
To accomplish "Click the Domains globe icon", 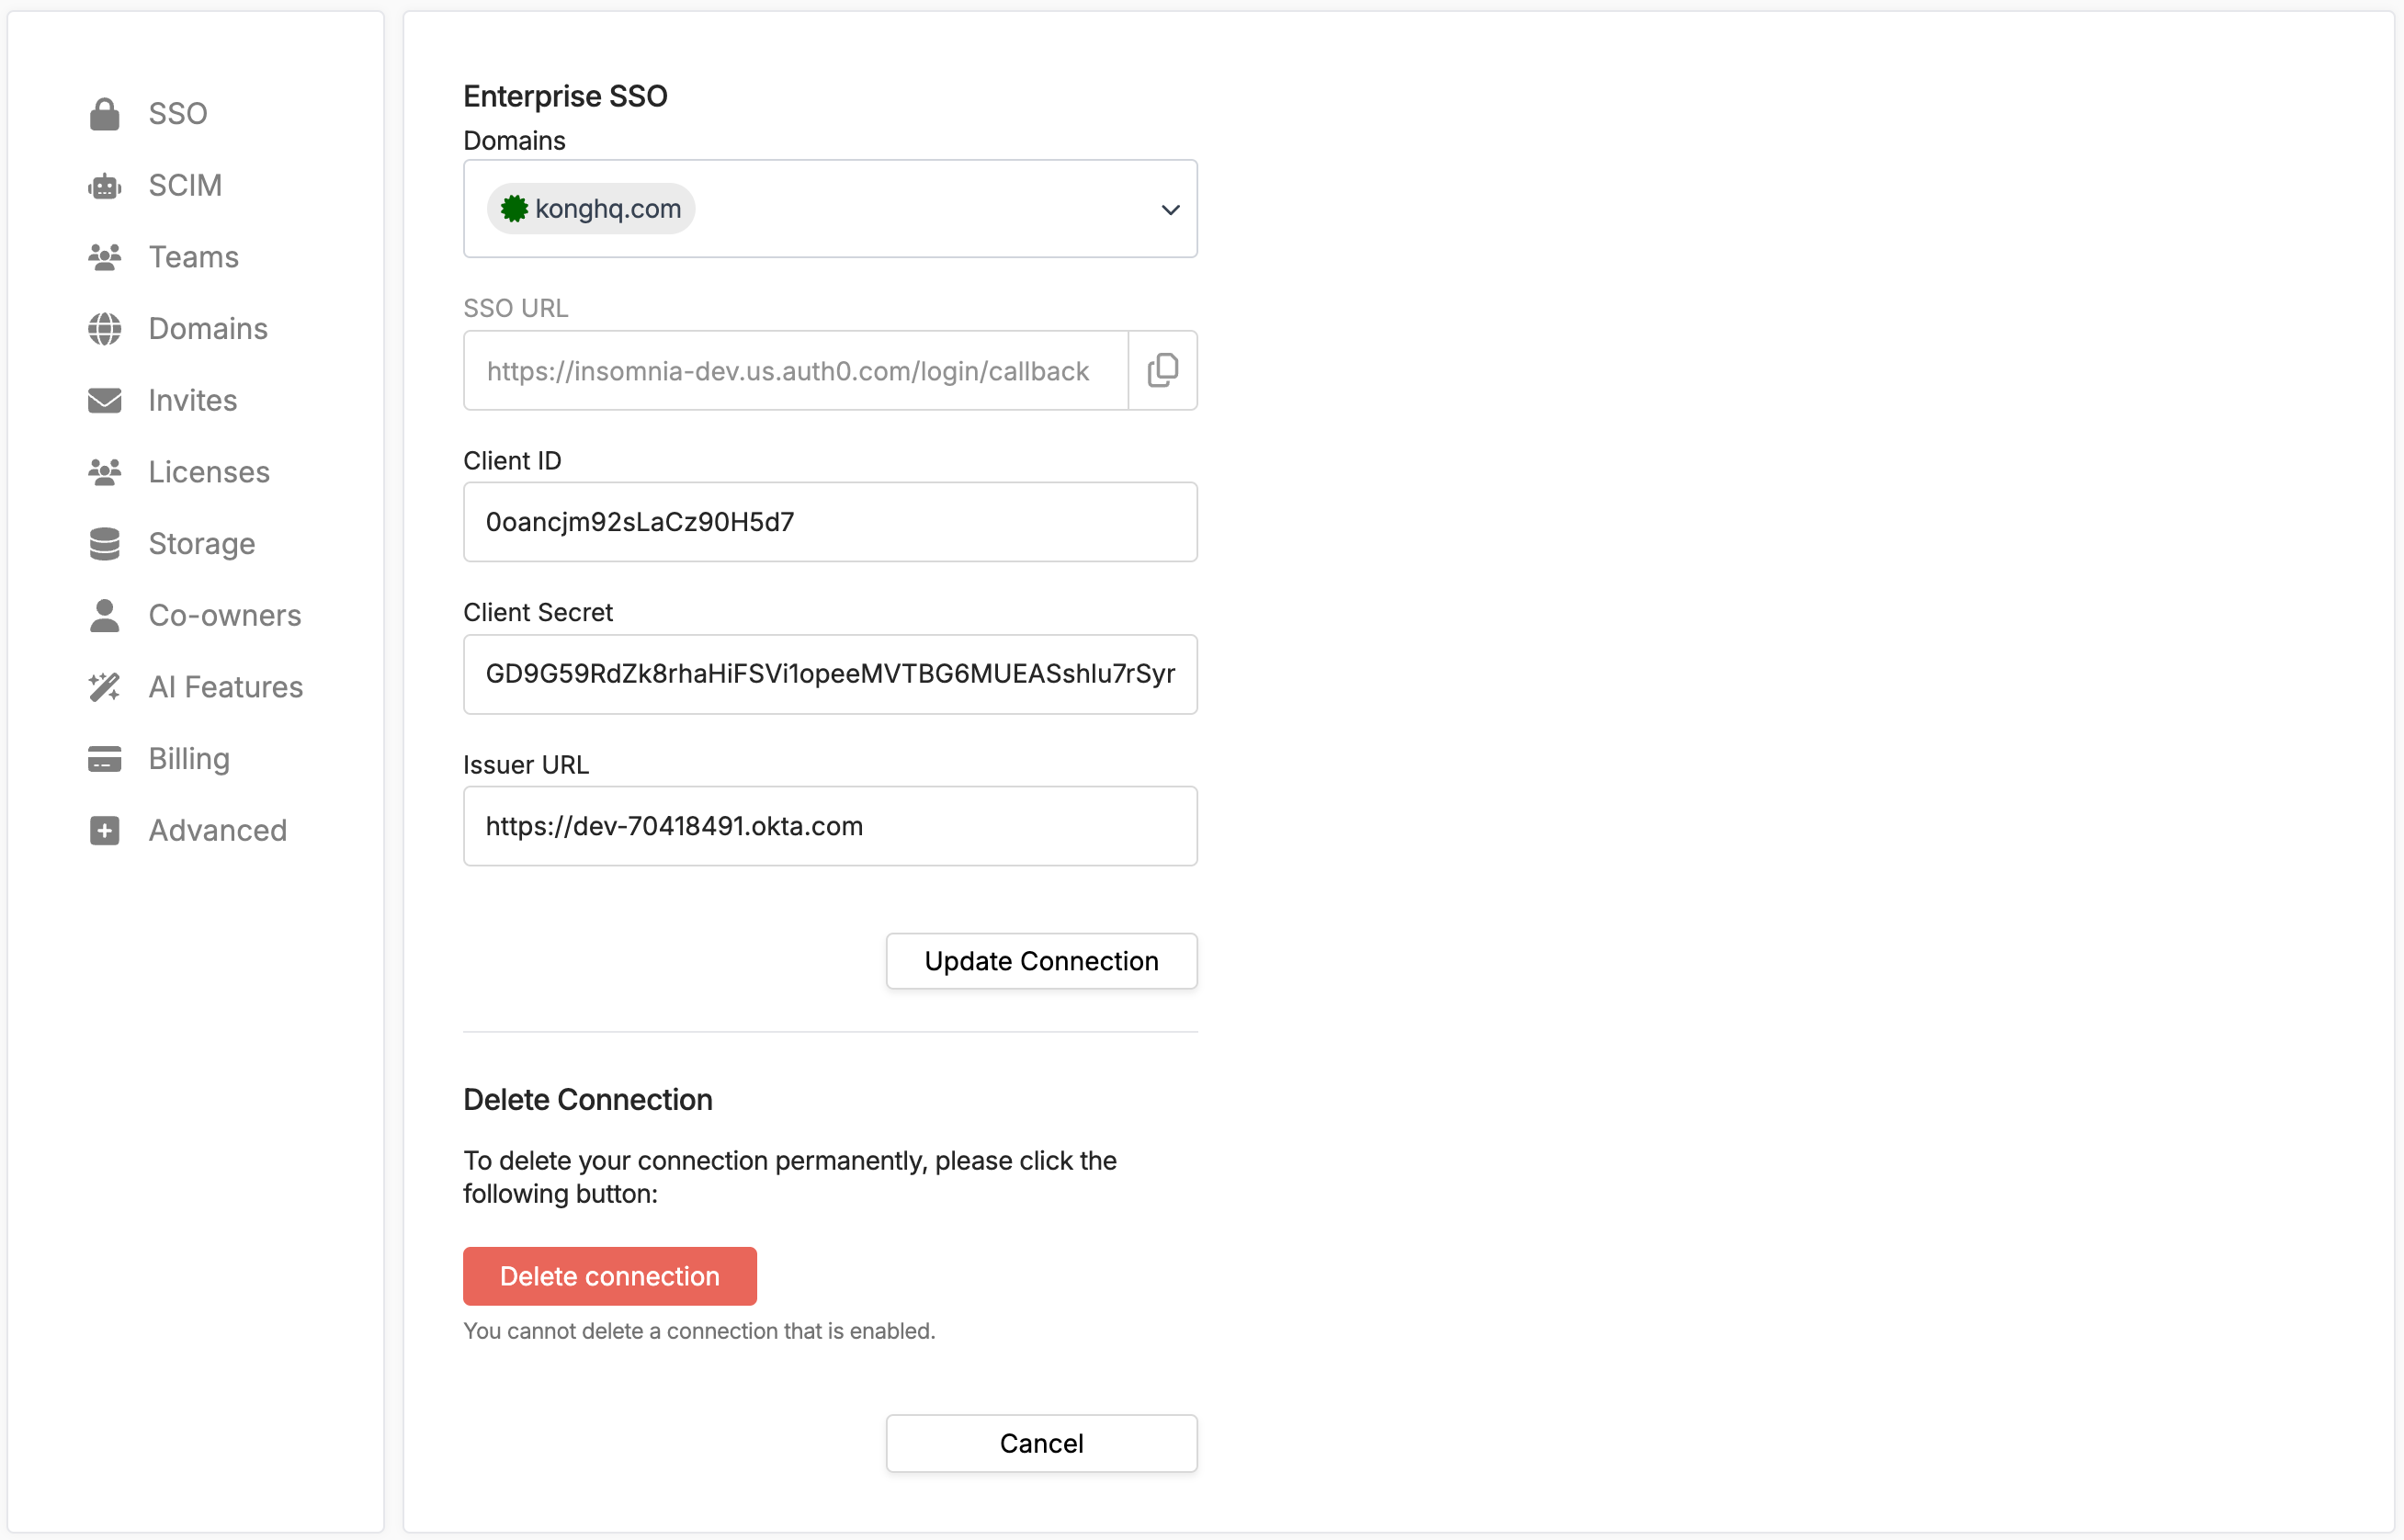I will tap(104, 329).
